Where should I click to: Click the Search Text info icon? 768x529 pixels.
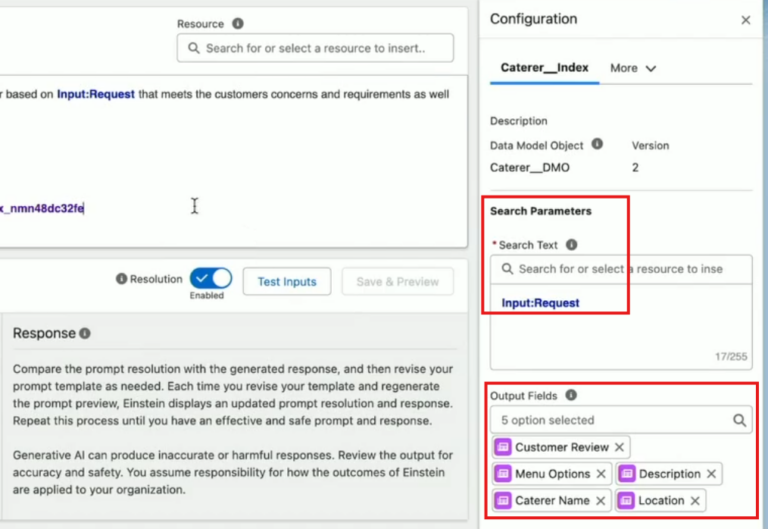pos(571,245)
